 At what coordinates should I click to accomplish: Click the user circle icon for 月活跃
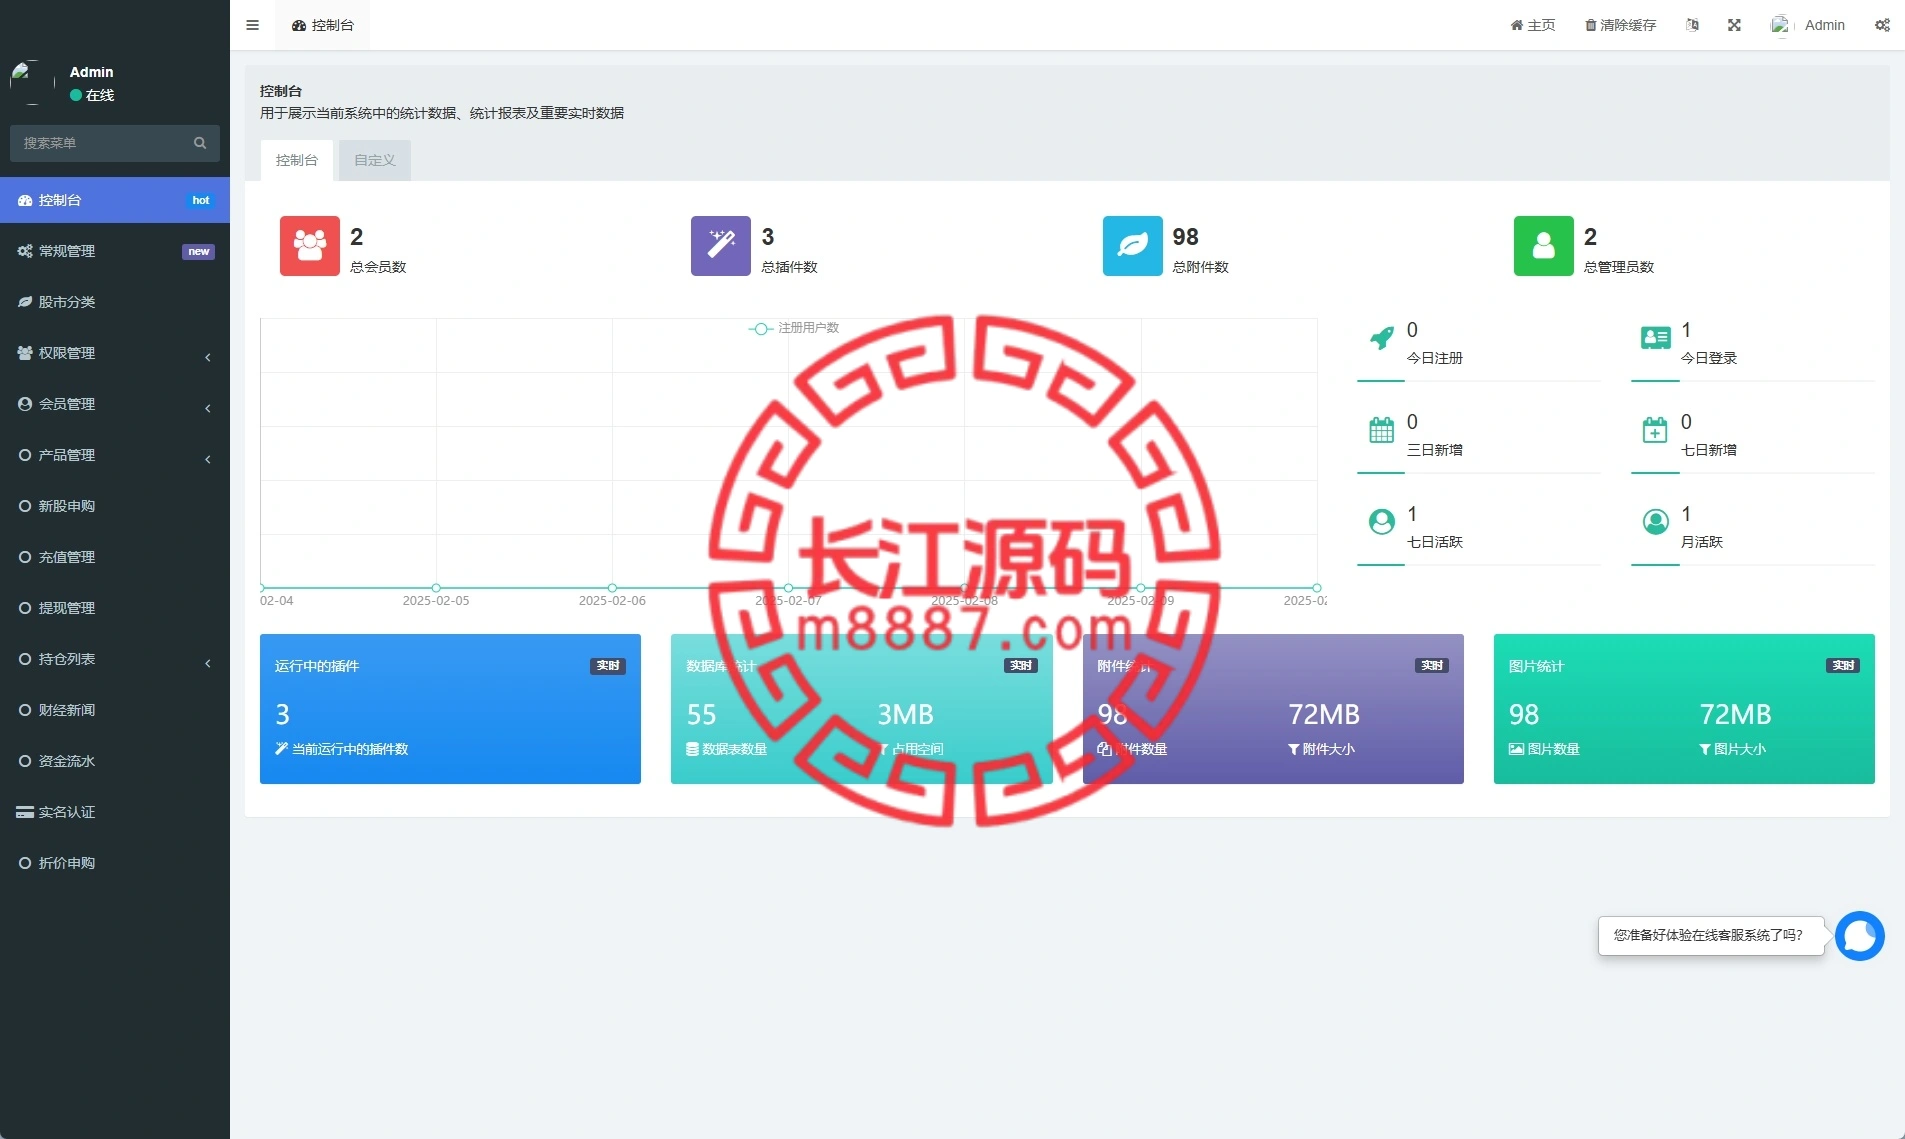click(1656, 522)
